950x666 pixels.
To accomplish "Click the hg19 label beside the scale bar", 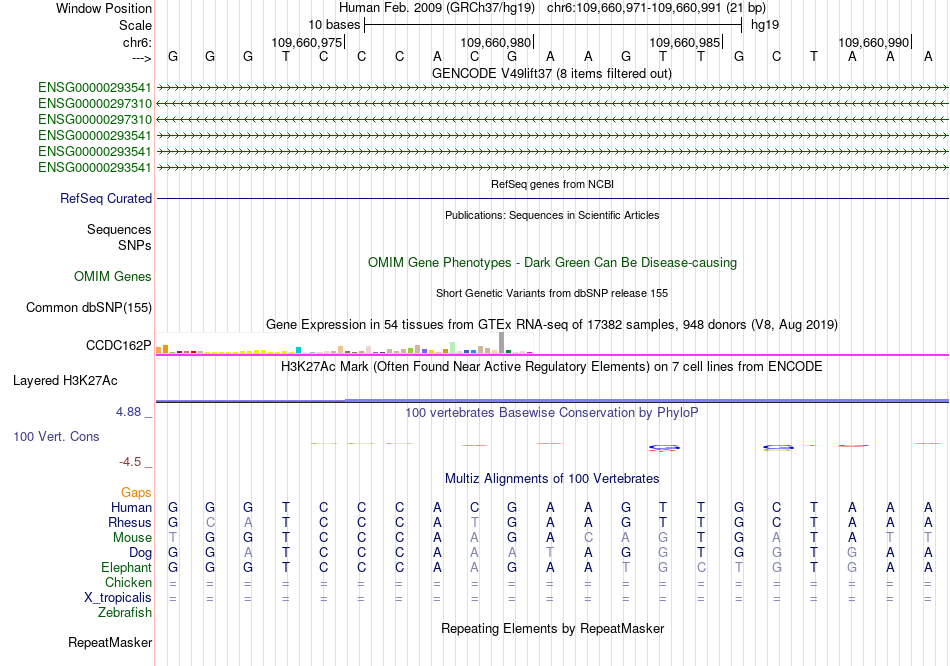I will (765, 25).
